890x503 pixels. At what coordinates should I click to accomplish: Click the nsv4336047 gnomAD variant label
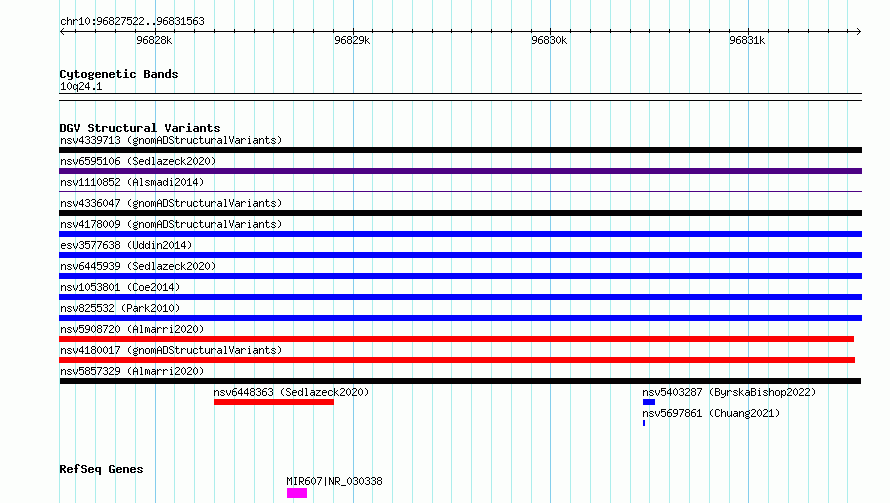pos(171,203)
